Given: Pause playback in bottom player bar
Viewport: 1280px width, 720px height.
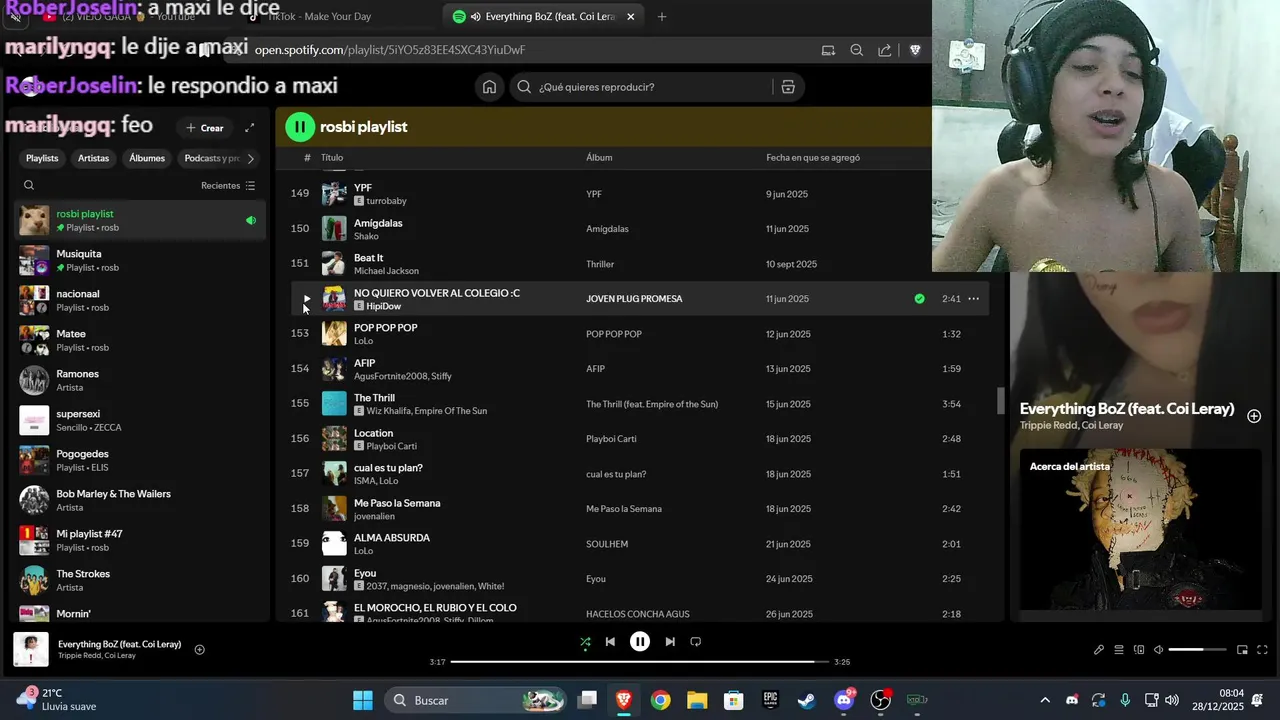Looking at the screenshot, I should [x=640, y=642].
